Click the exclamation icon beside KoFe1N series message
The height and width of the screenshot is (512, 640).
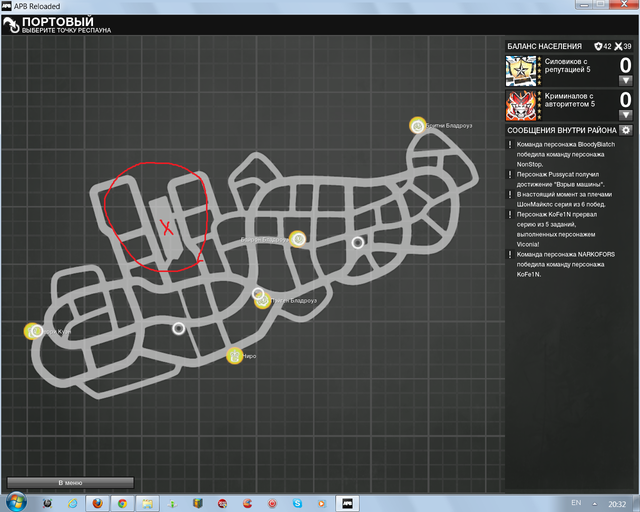[x=510, y=215]
